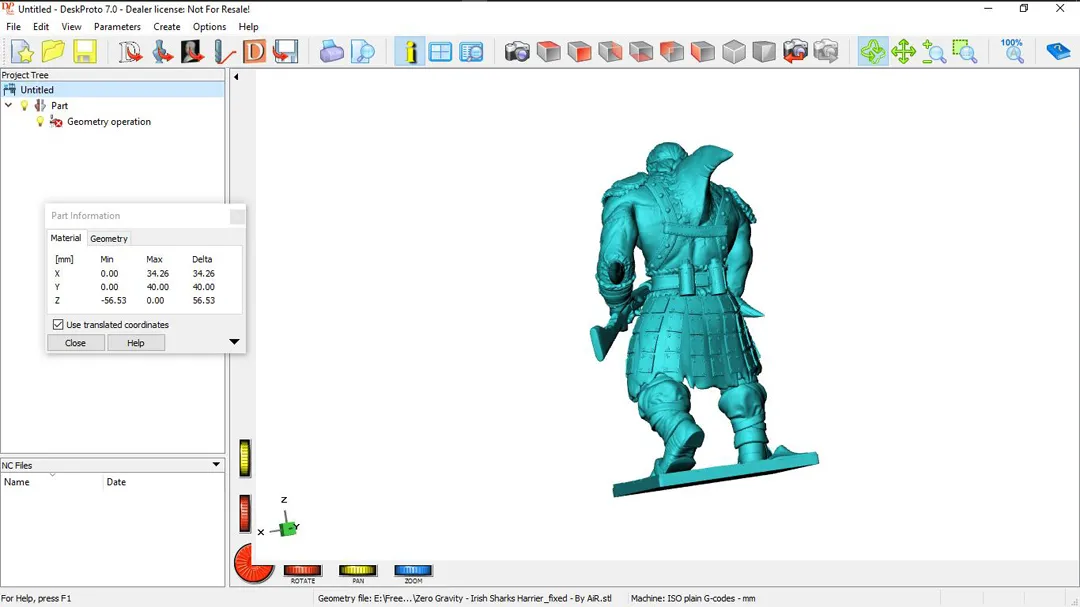Open the NC Files panel dropdown arrow
The height and width of the screenshot is (607, 1080).
point(216,465)
